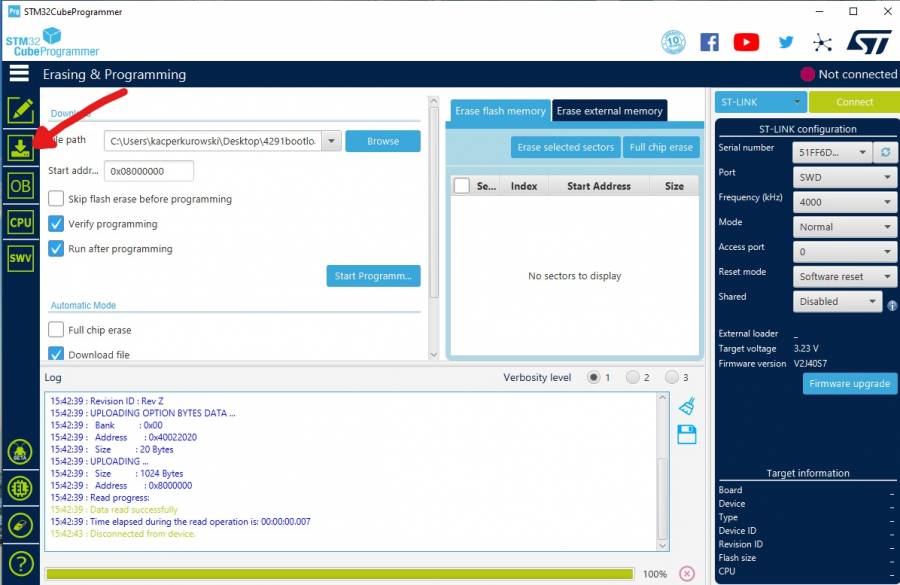
Task: Sort by Index column header
Action: (524, 186)
